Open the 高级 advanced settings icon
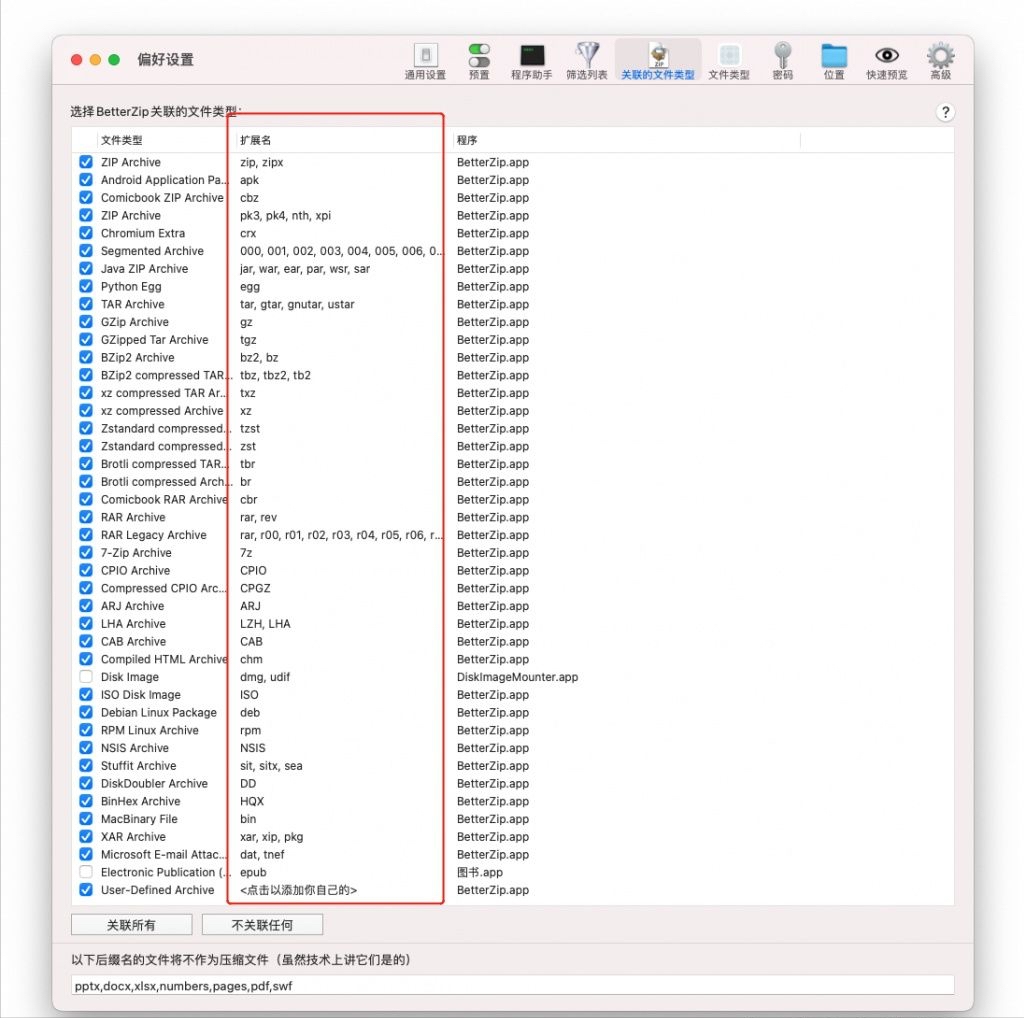 938,58
